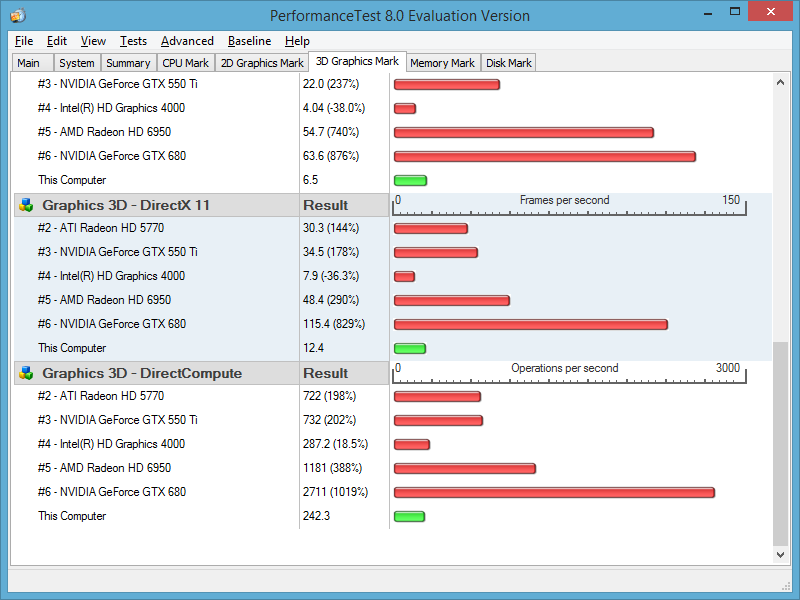Click the 1181 (388%) result value
Viewport: 800px width, 600px height.
pos(332,468)
